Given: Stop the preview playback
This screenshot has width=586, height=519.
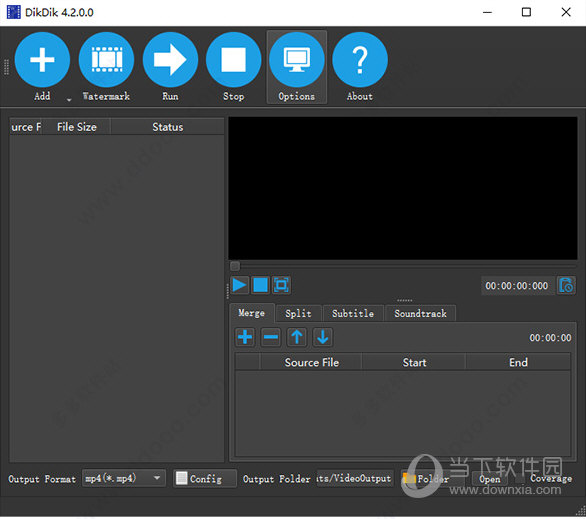Looking at the screenshot, I should [260, 285].
